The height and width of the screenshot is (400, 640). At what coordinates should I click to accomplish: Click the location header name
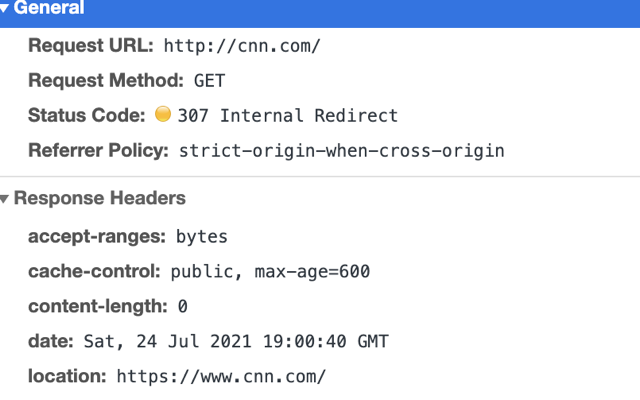click(x=67, y=377)
